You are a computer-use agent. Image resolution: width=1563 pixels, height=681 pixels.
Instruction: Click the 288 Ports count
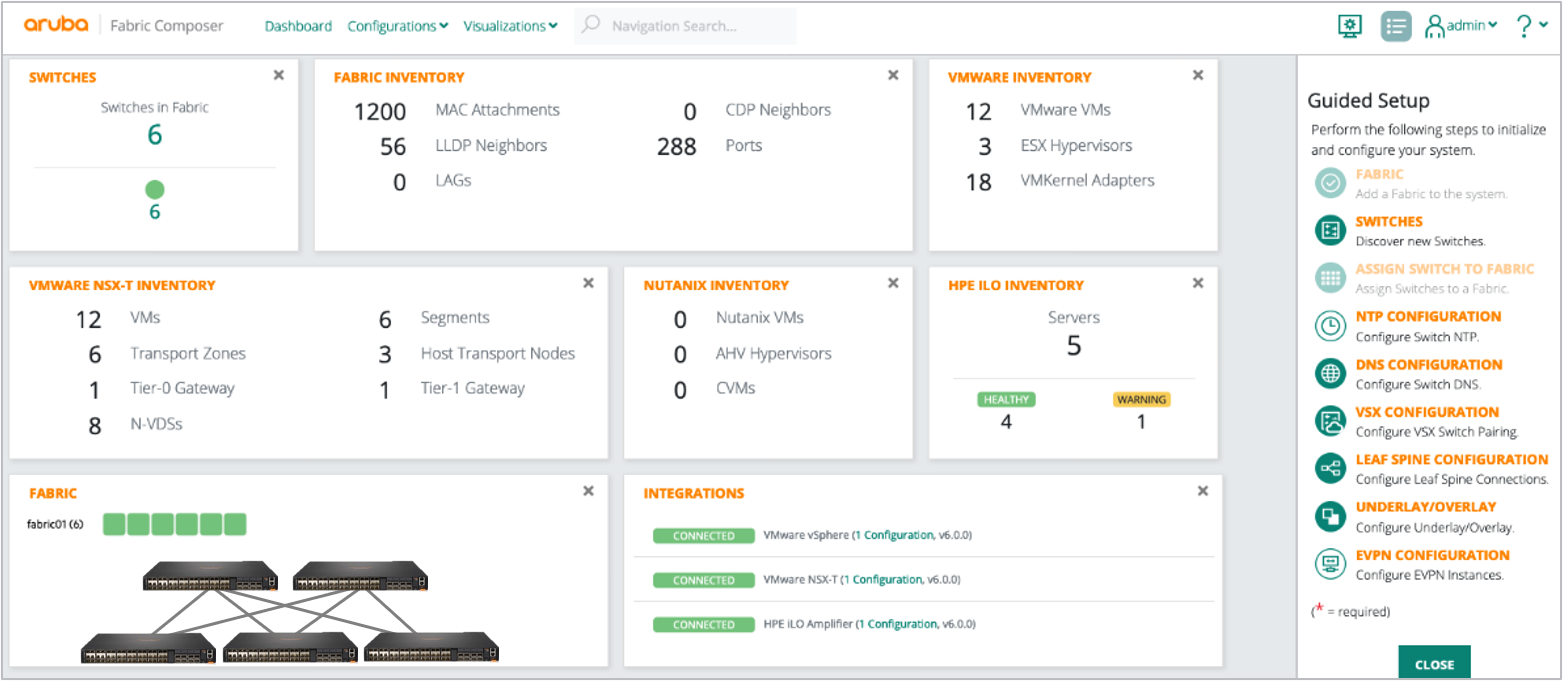676,147
